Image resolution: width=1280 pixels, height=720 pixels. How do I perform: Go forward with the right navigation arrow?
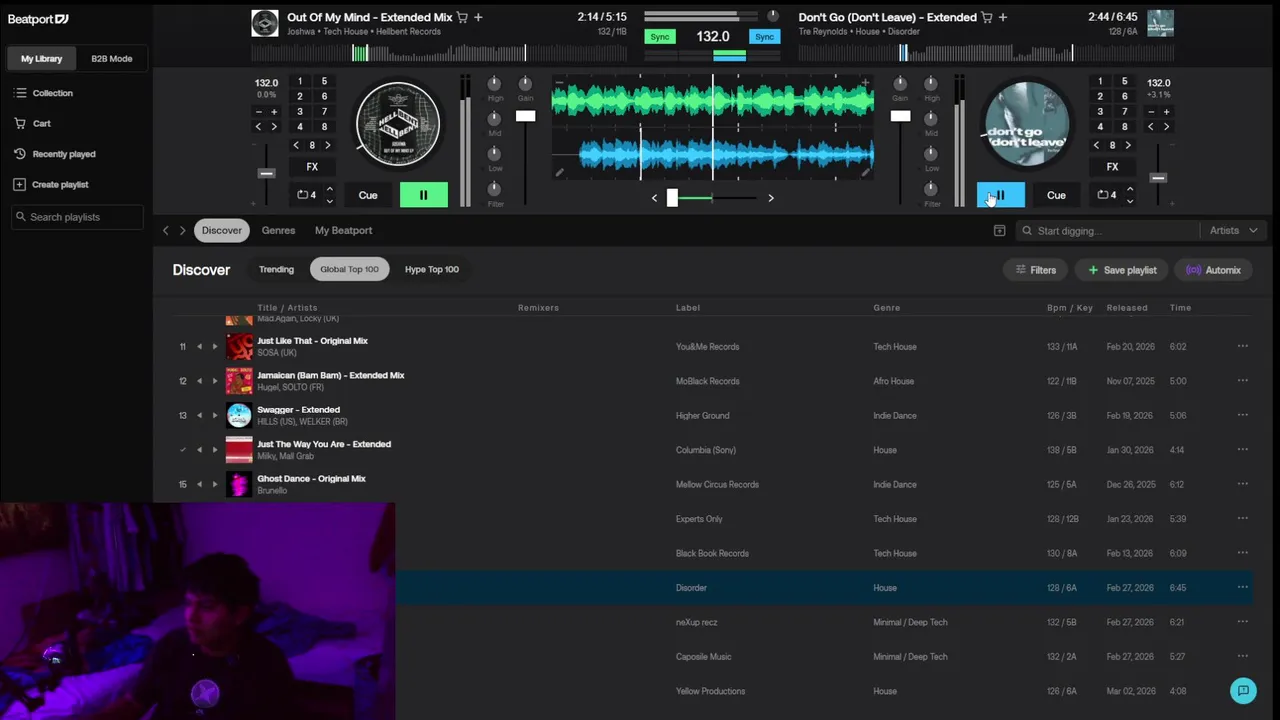(182, 231)
